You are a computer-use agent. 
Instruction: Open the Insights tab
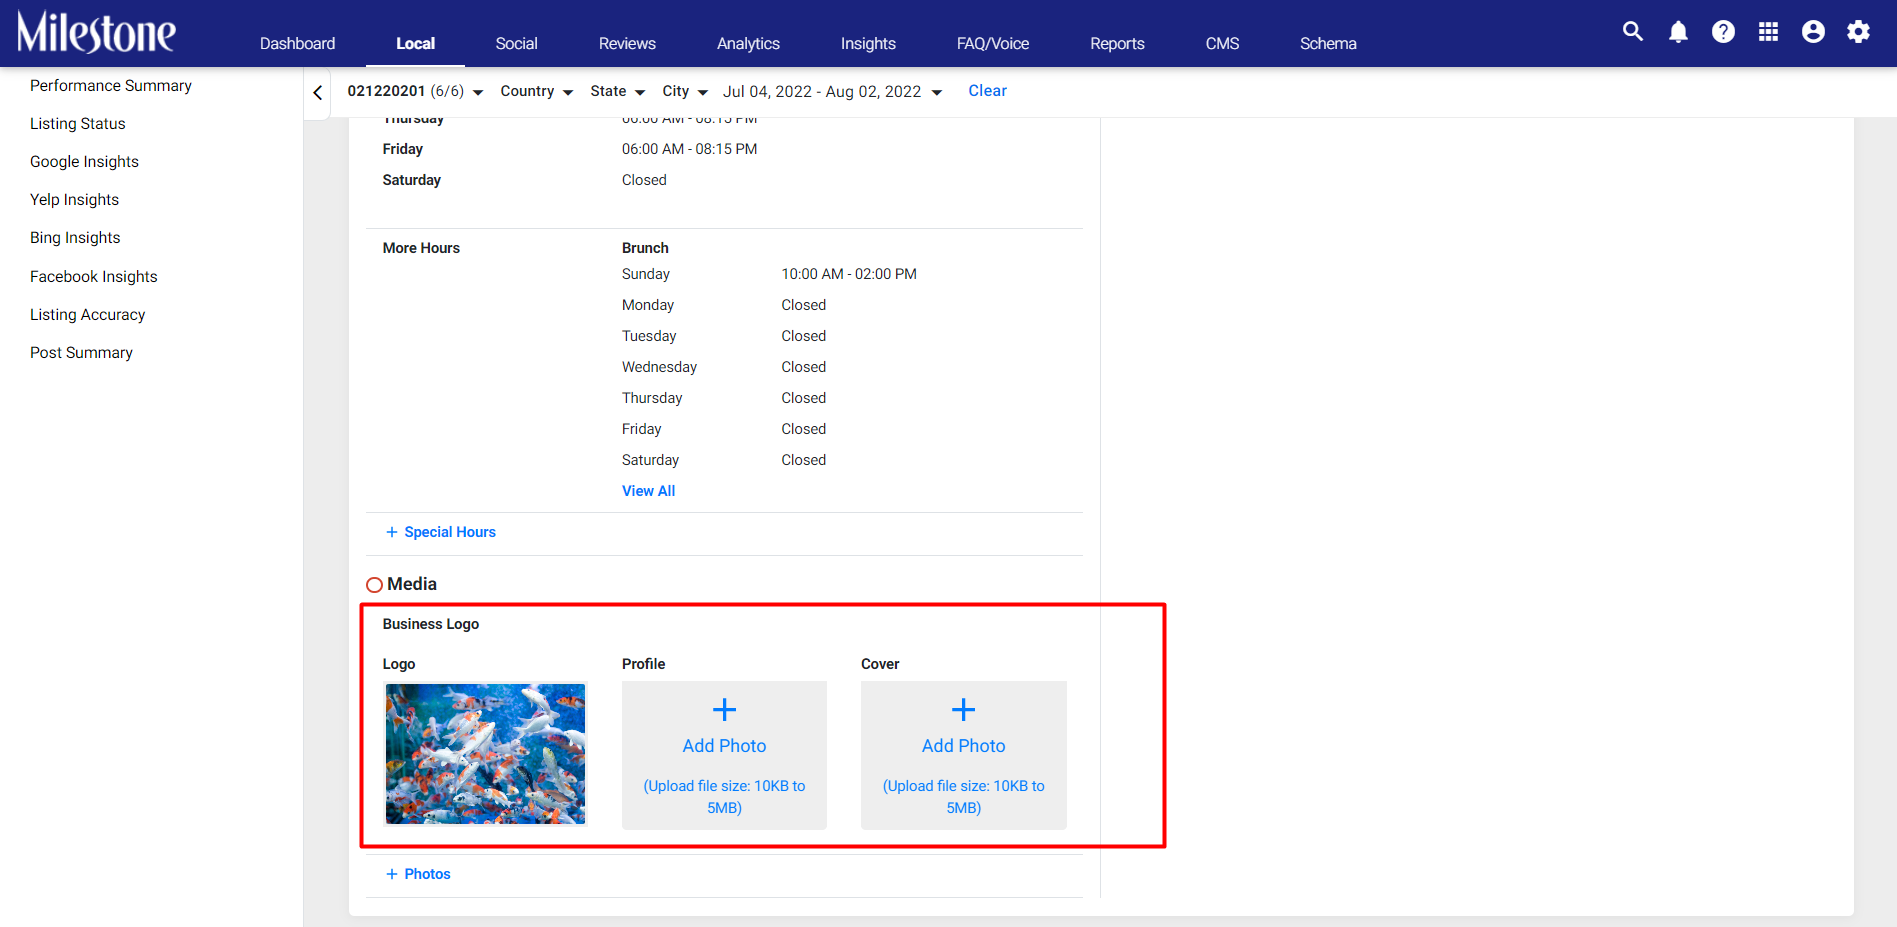pos(868,43)
